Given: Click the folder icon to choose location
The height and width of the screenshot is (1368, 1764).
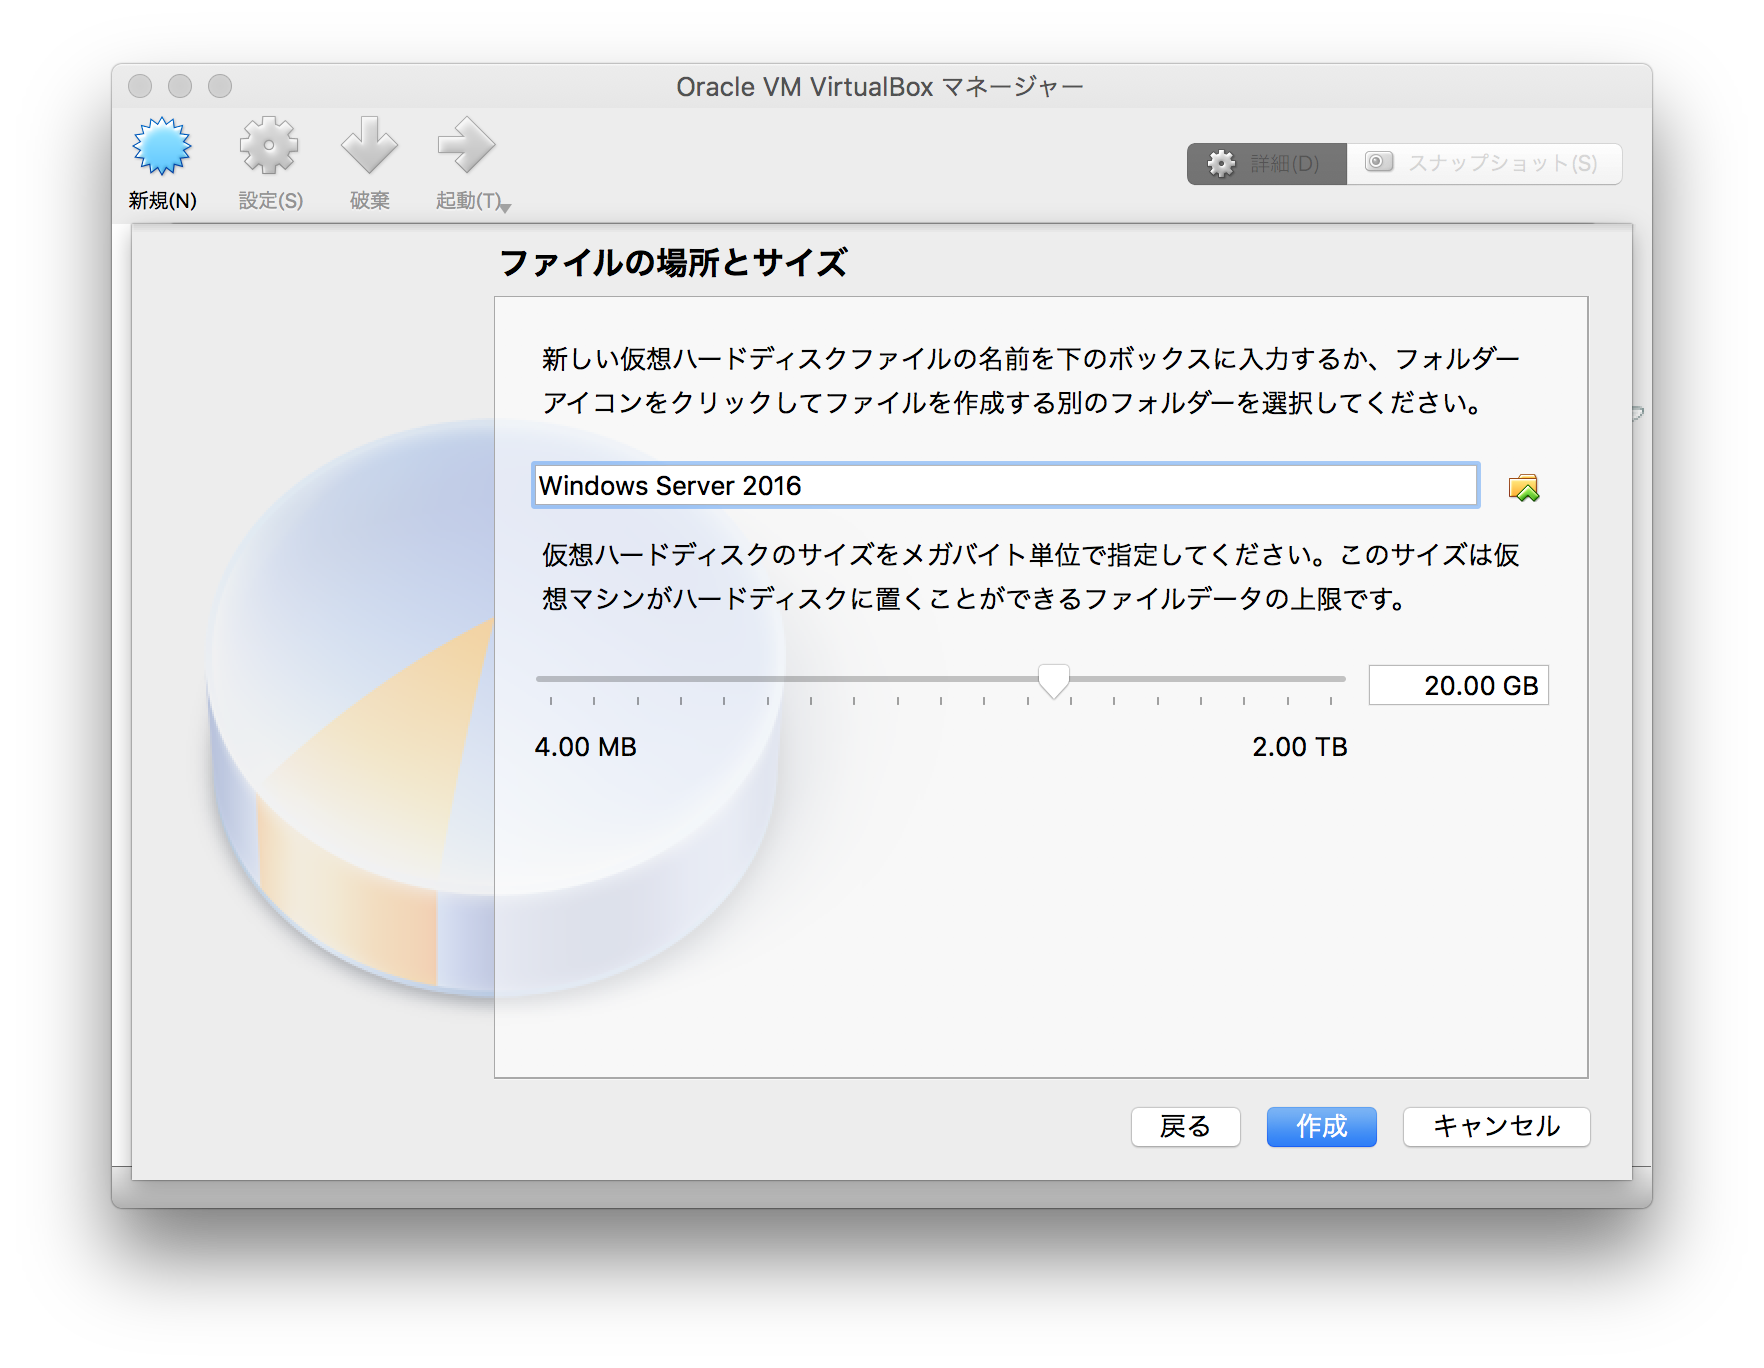Looking at the screenshot, I should pos(1523,487).
